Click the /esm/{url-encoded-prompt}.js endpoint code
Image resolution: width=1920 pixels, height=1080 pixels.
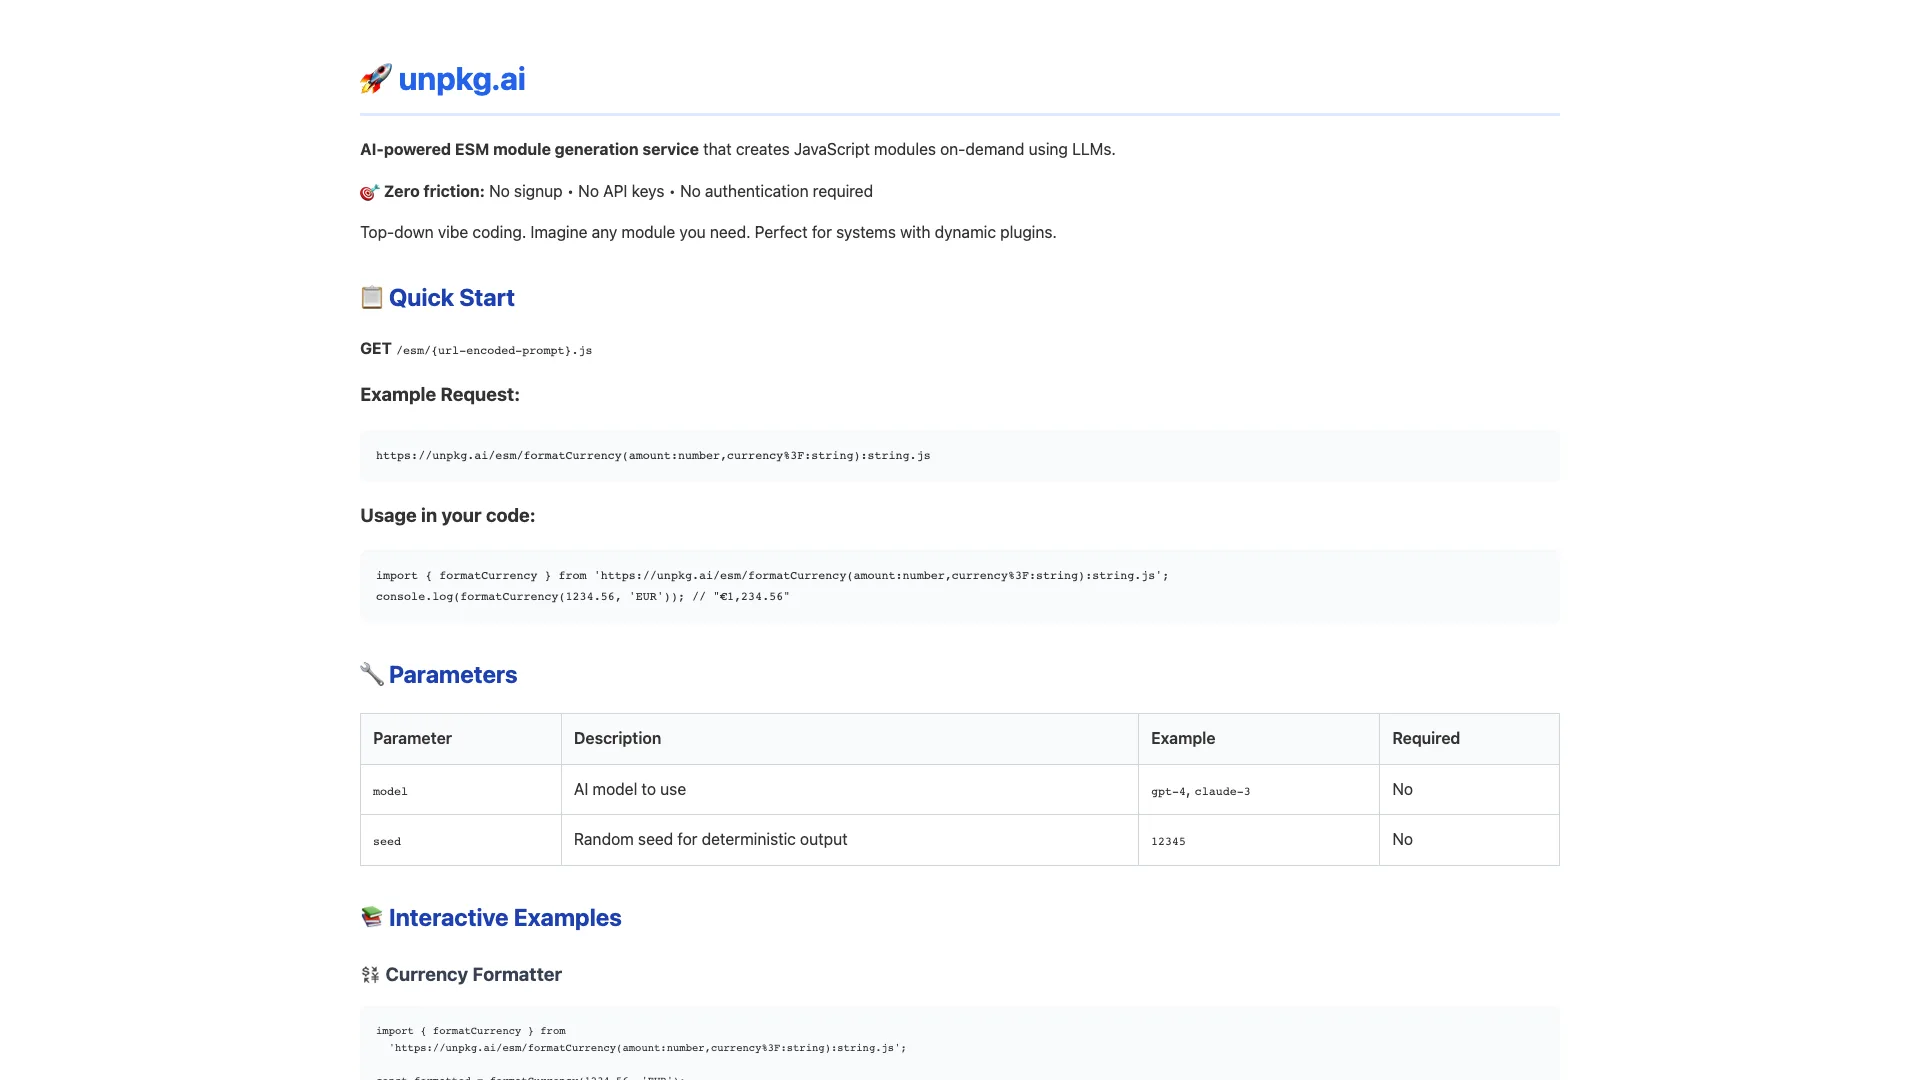point(494,351)
